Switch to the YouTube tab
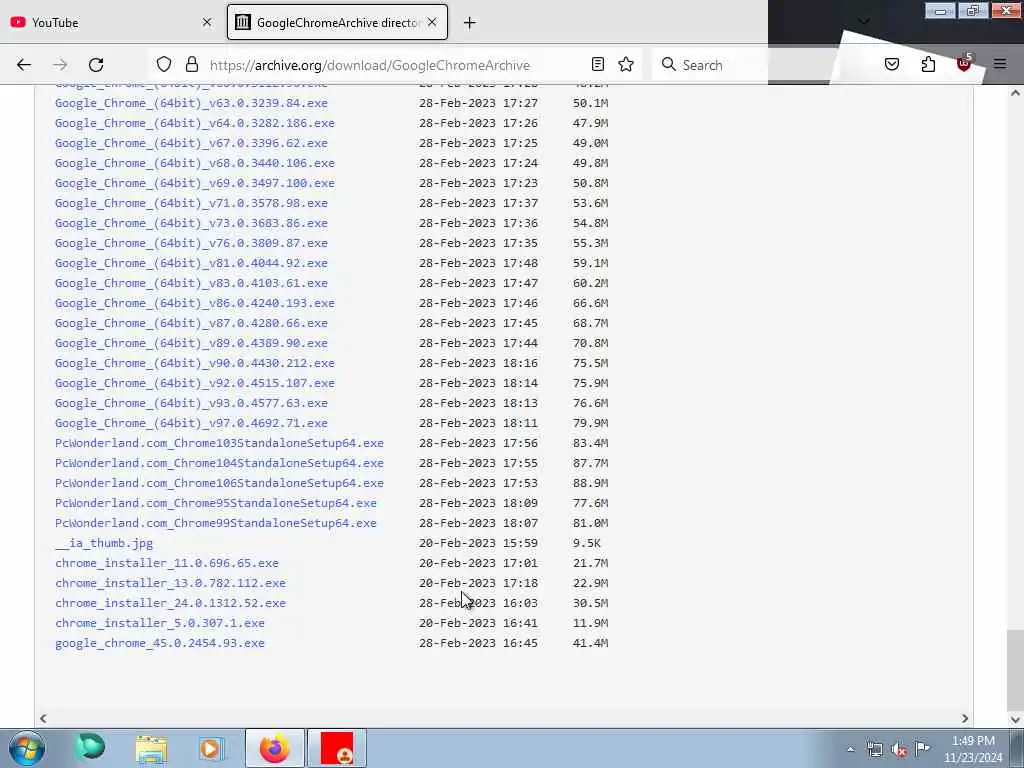1024x768 pixels. [x=111, y=22]
